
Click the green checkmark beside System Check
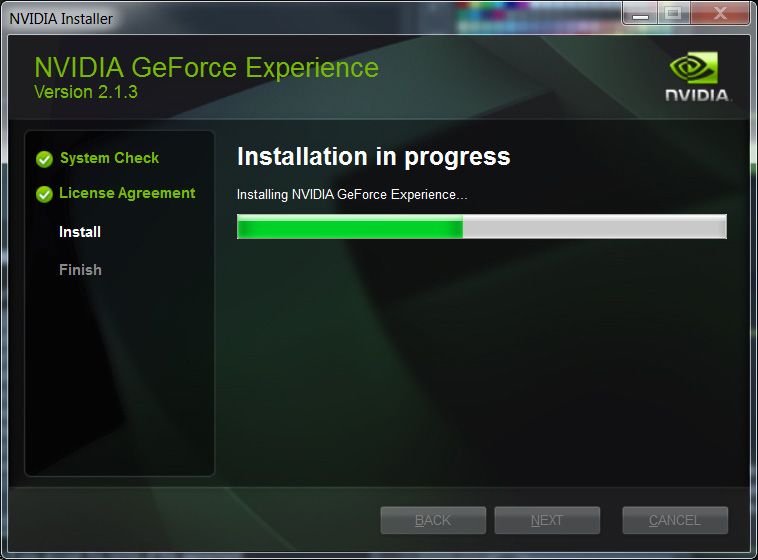click(44, 159)
